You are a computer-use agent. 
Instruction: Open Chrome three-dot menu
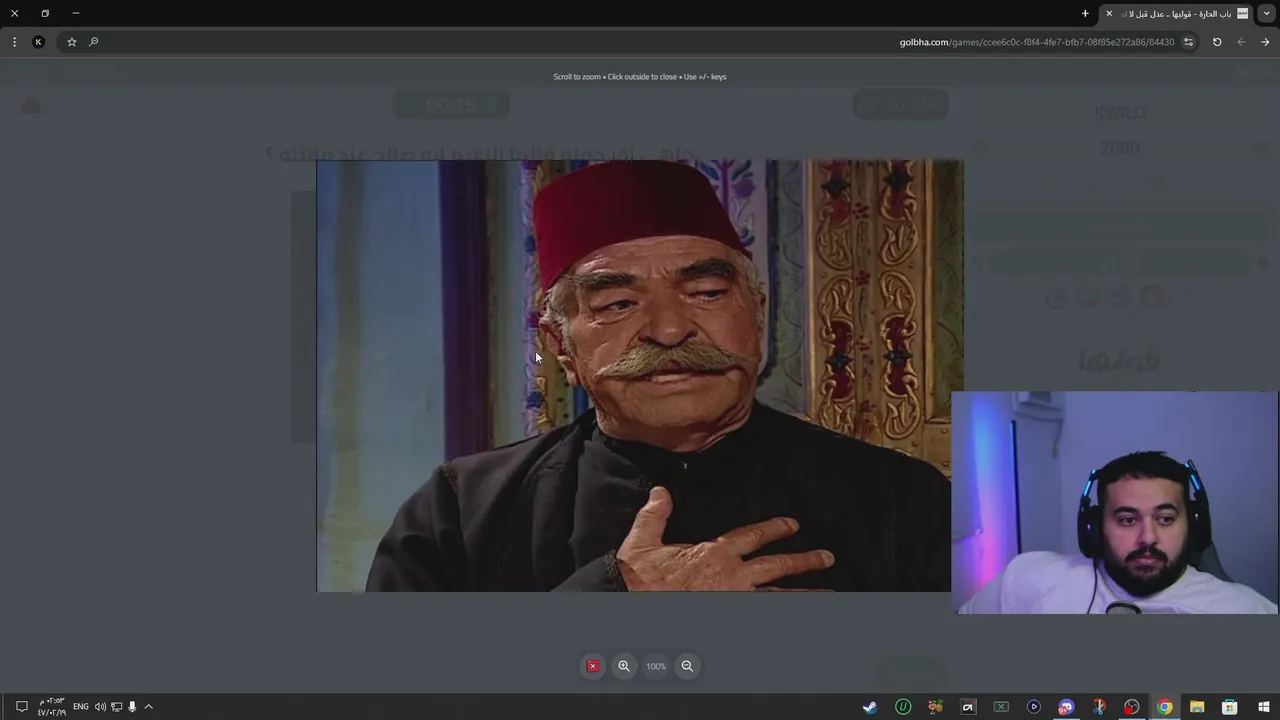[x=14, y=42]
